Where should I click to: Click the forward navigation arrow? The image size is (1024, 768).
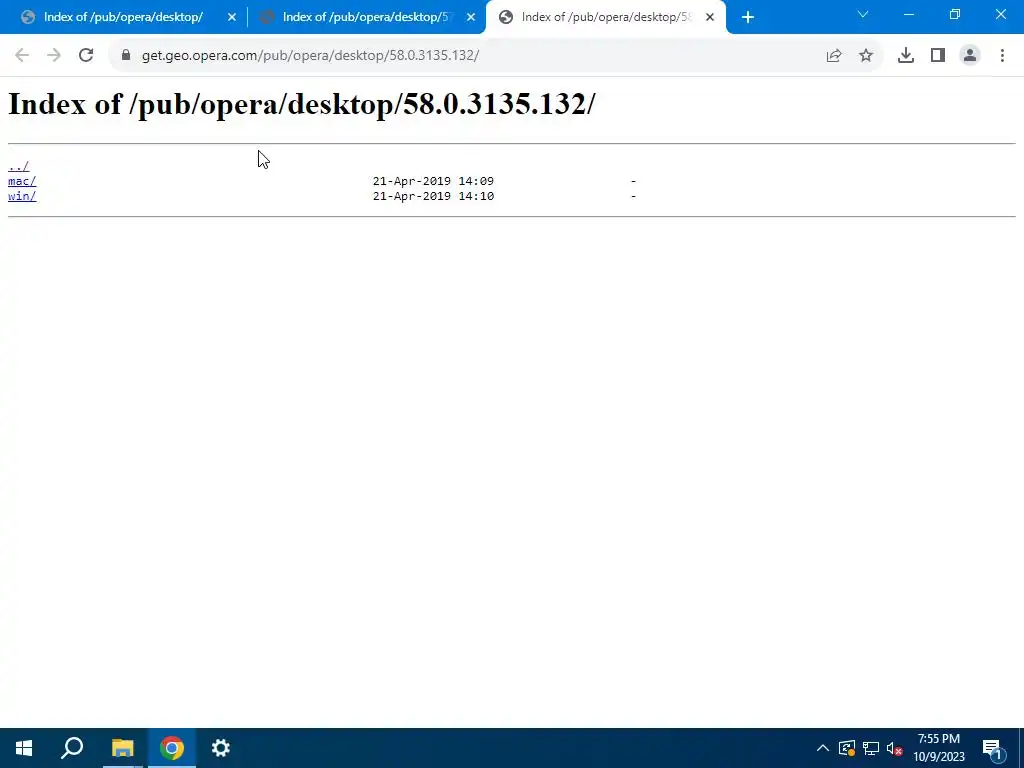coord(54,56)
